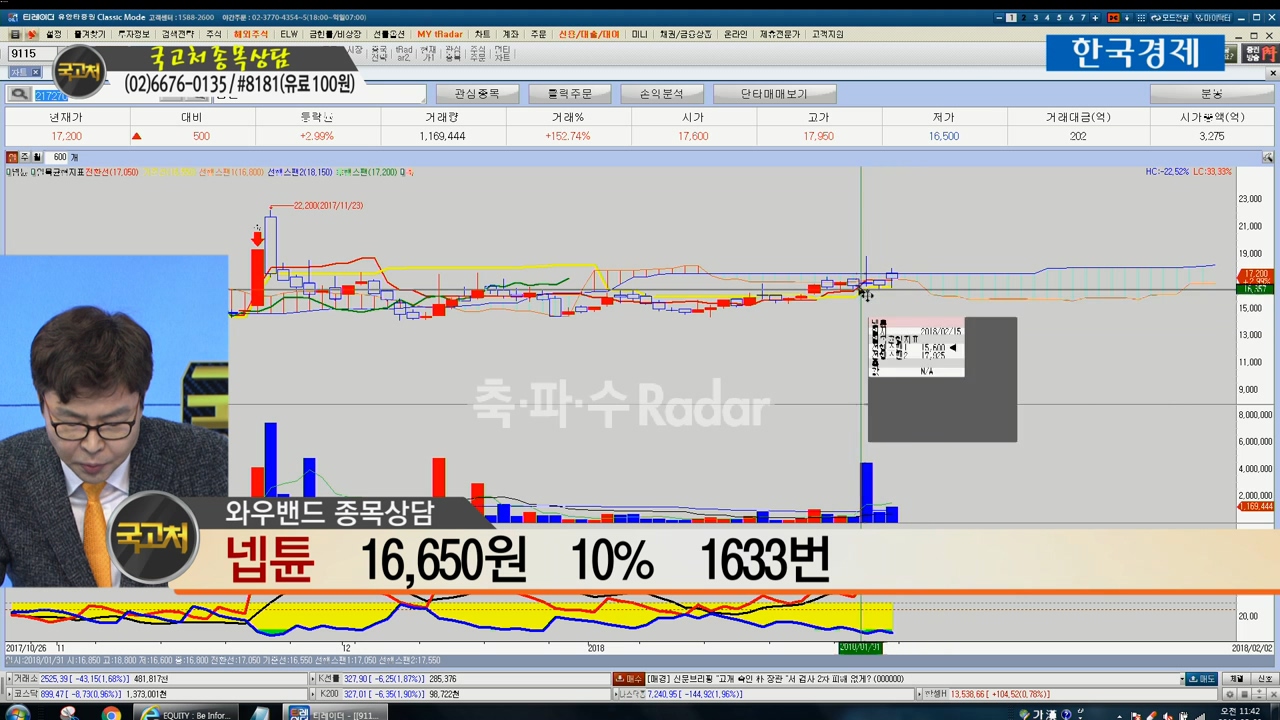The image size is (1280, 720).
Task: Click the 분봉 button at right
Action: 1211,94
